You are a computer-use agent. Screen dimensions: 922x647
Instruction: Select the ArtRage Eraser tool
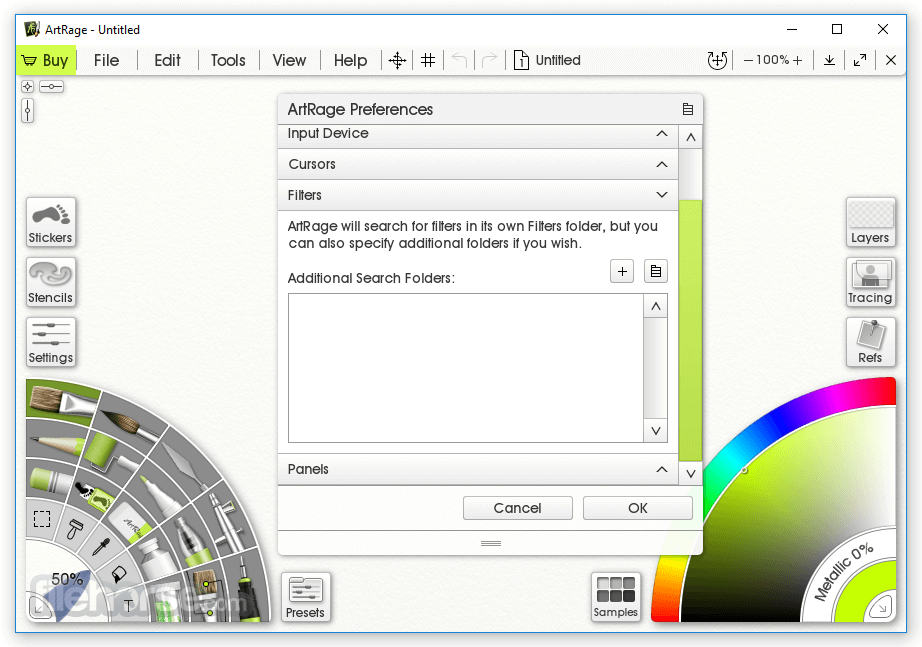click(131, 522)
